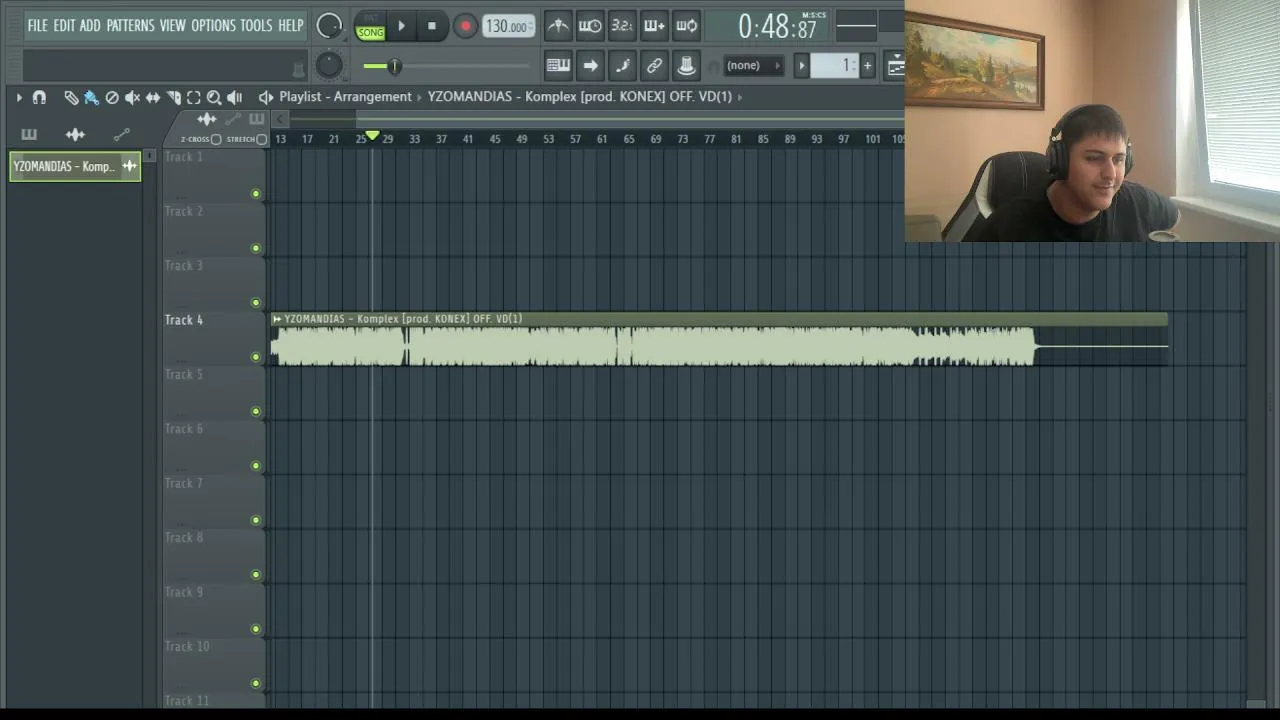Click the Track 4 label

tap(184, 320)
